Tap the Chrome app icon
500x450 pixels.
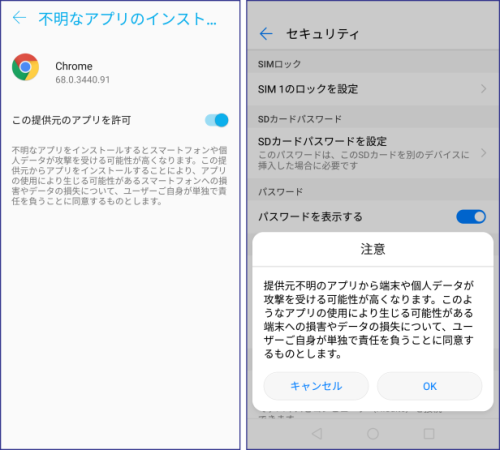tap(25, 67)
